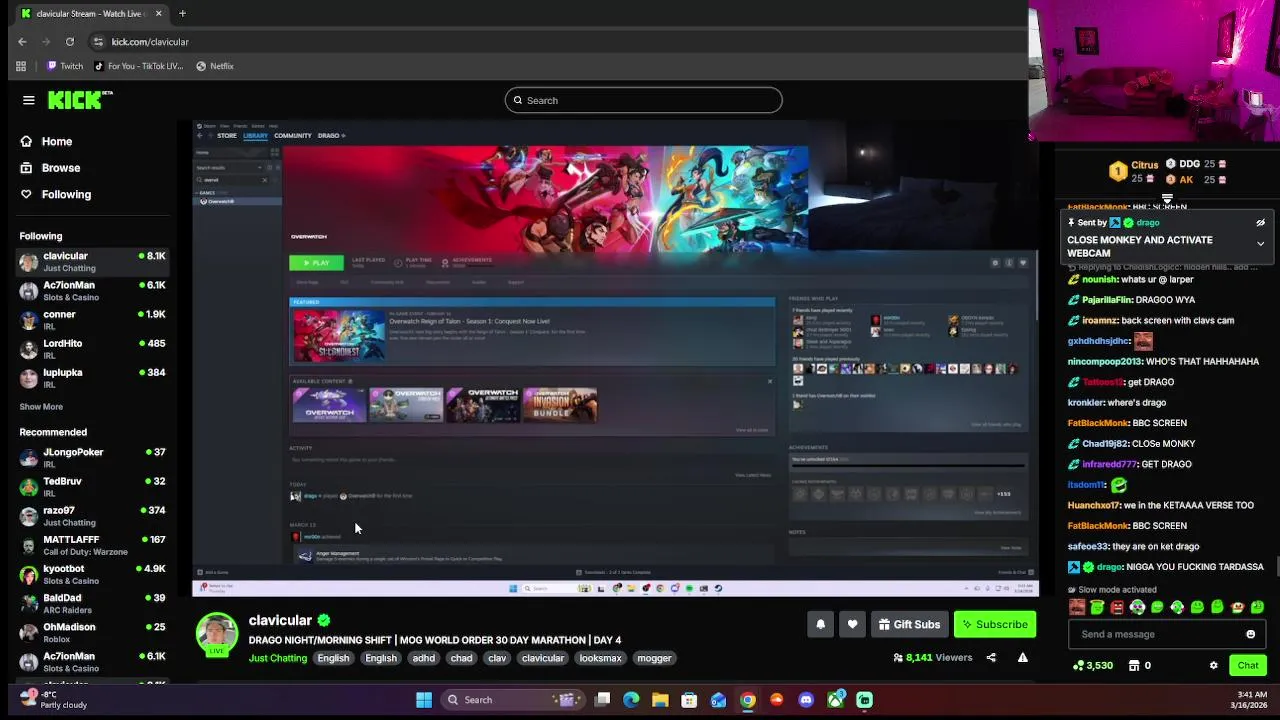
Task: Click the Gift Subs button
Action: coord(909,624)
